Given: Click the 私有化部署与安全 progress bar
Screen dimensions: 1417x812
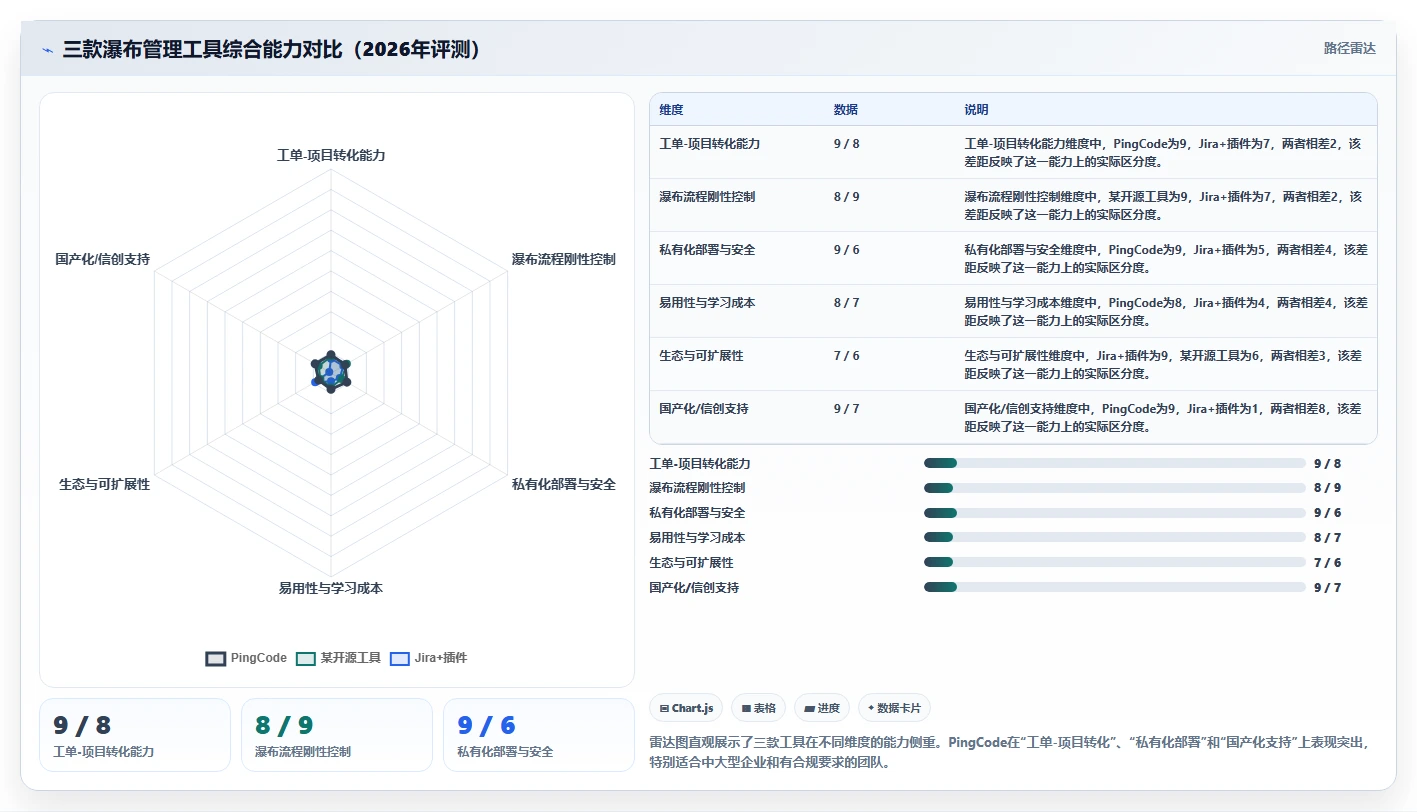Looking at the screenshot, I should pos(1115,513).
